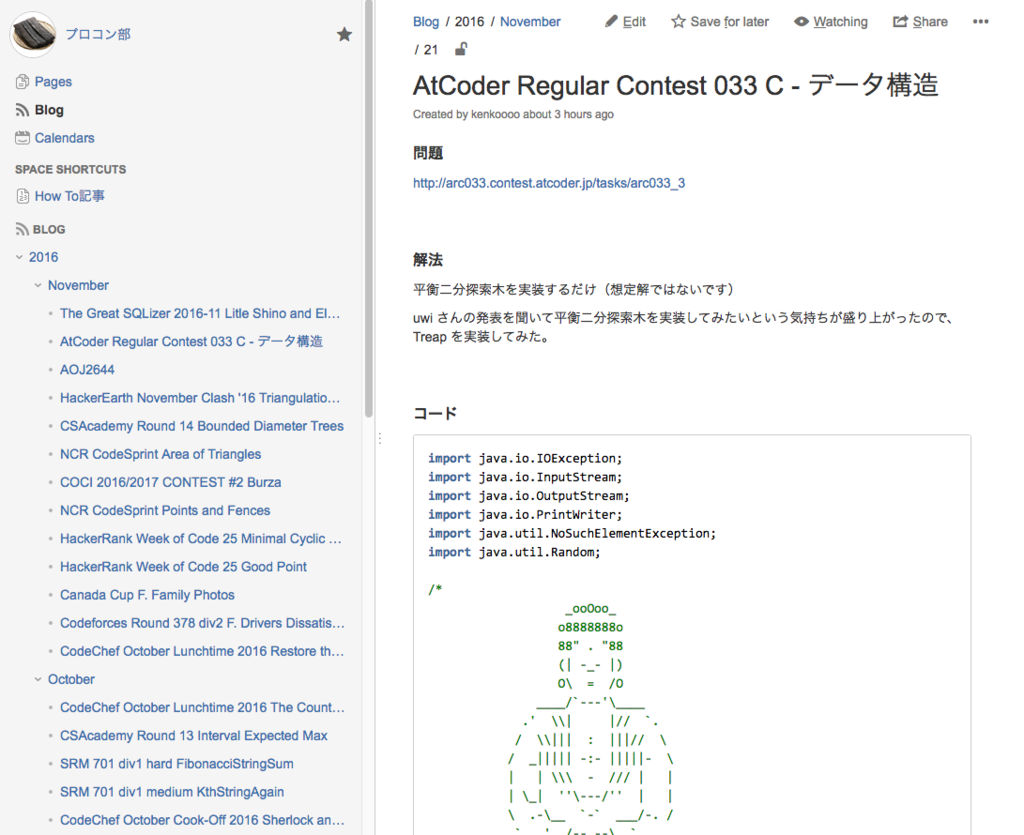The width and height of the screenshot is (1024, 835).
Task: Open the How To記事 shortcut
Action: pos(70,196)
